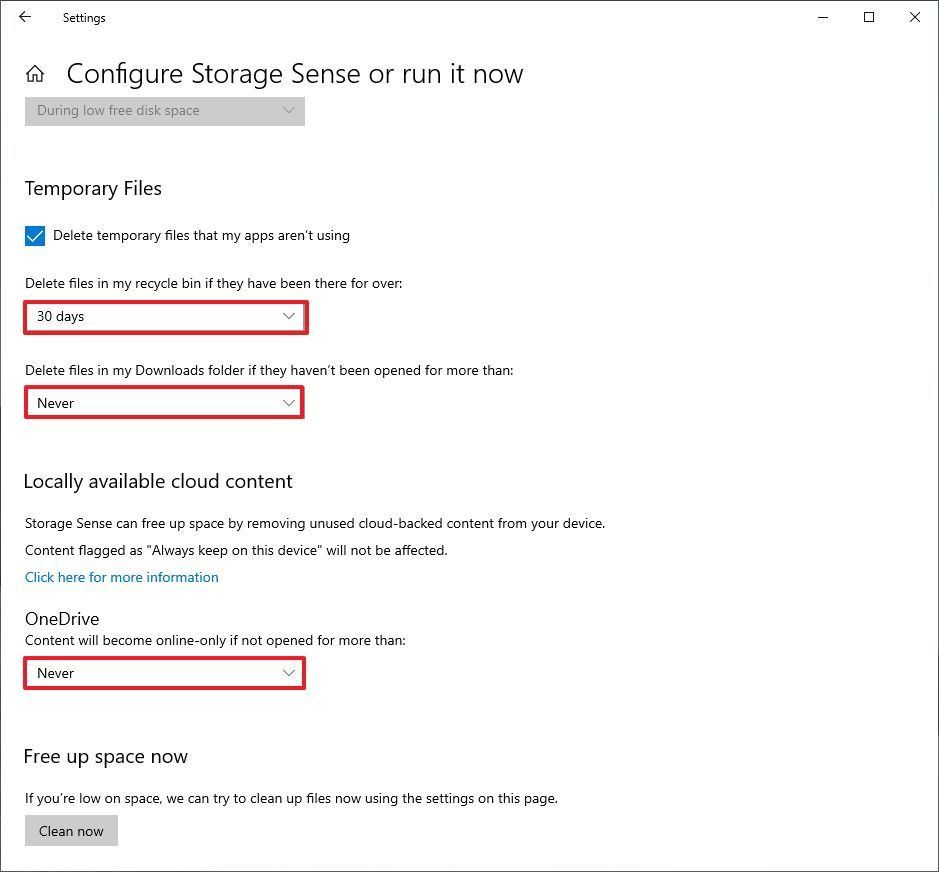
Task: Expand the Downloads folder cleanup dropdown
Action: coord(165,402)
